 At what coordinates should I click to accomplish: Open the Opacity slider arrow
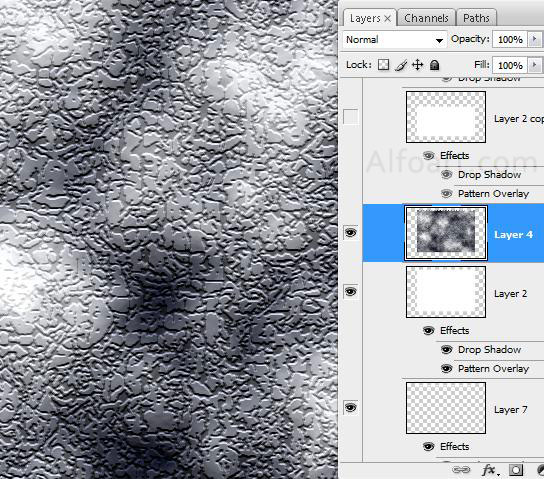pos(534,39)
